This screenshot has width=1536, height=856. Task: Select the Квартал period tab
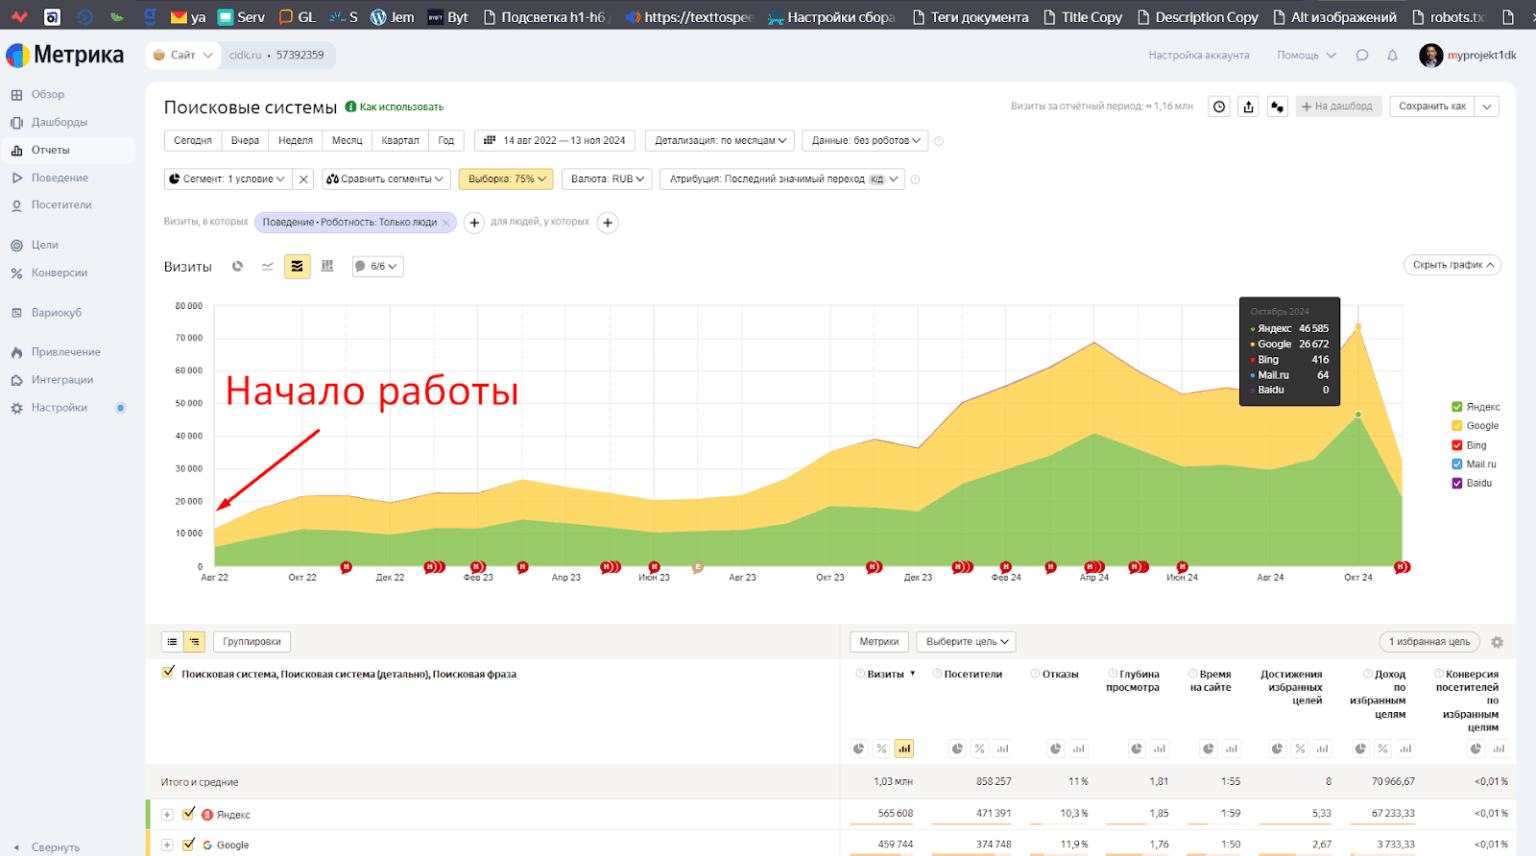click(x=400, y=141)
